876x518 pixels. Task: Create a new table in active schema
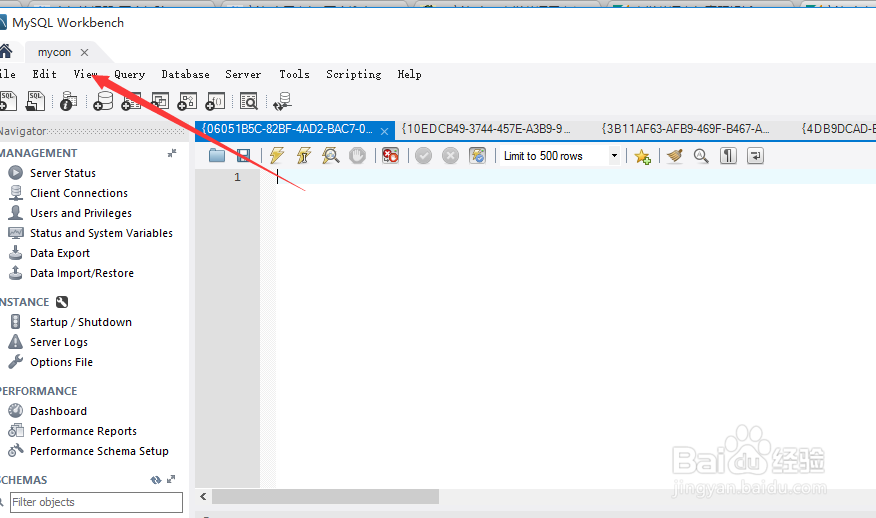point(131,101)
